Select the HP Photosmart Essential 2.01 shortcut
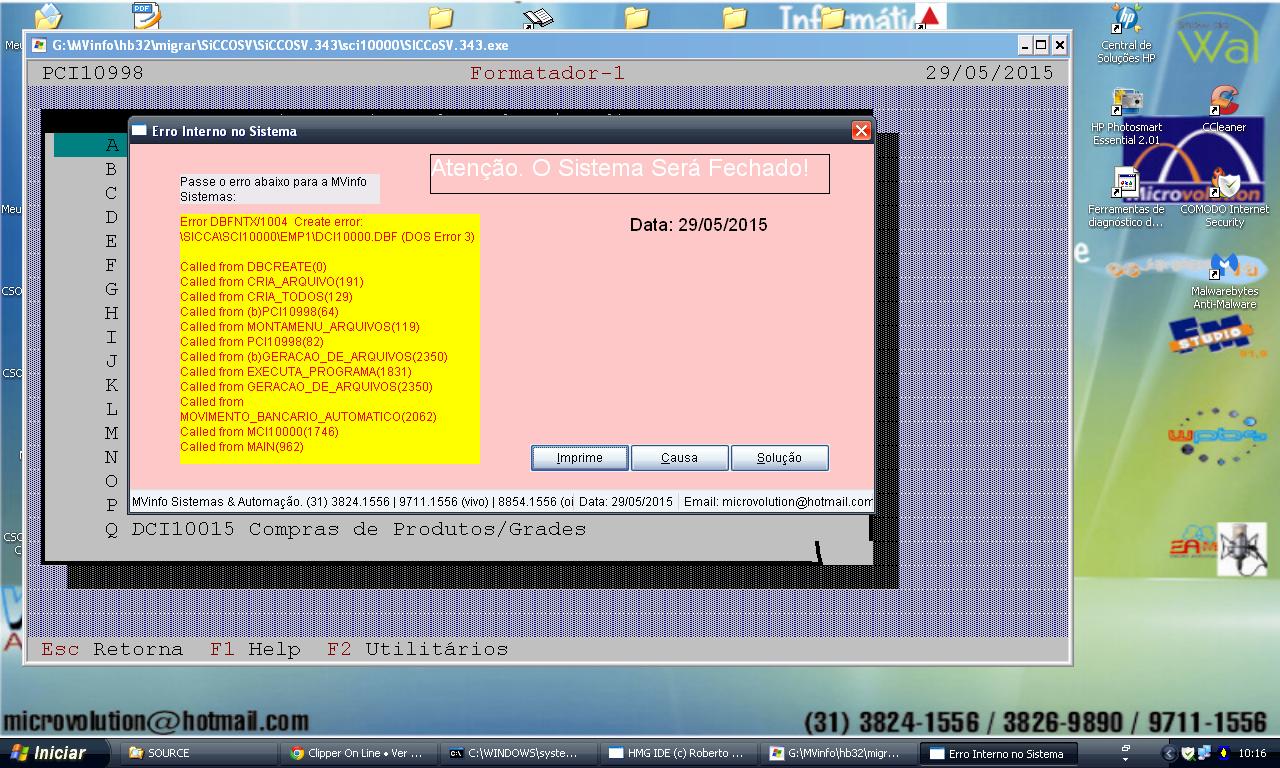1280x768 pixels. [1127, 118]
